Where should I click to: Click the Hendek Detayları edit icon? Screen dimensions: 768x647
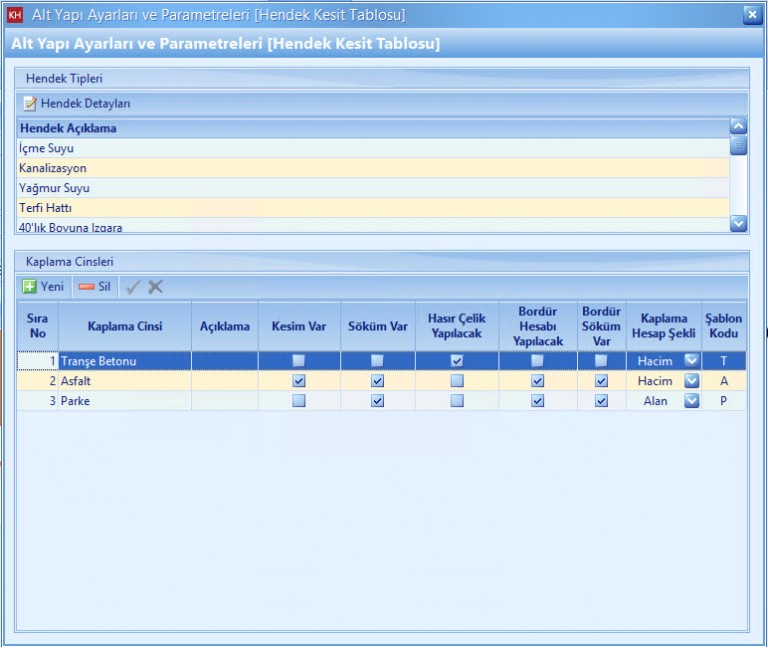pos(30,103)
